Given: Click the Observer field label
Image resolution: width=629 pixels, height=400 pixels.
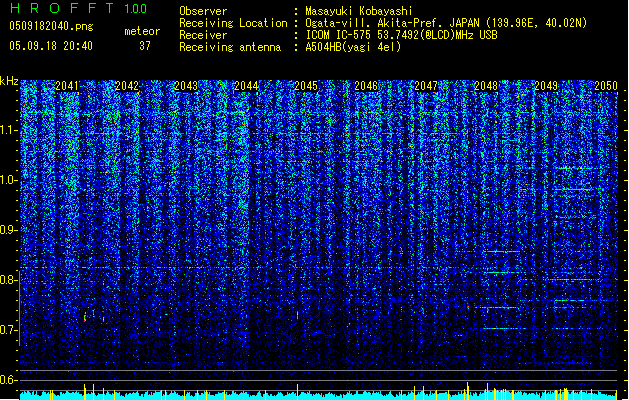Looking at the screenshot, I should click(203, 11).
